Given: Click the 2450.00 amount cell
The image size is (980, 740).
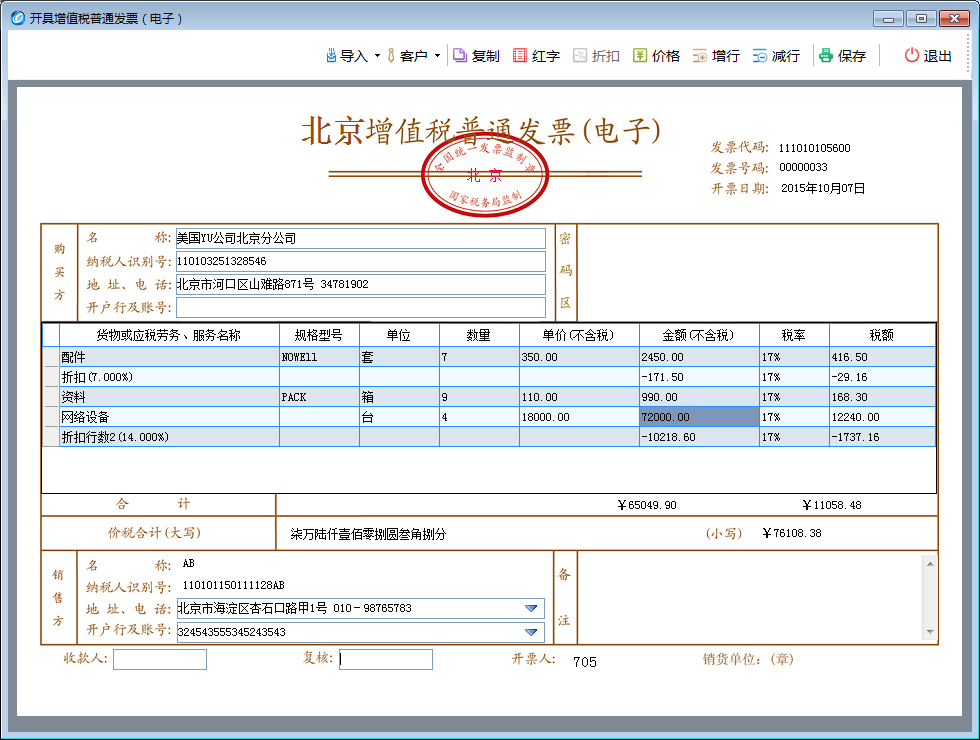Looking at the screenshot, I should (x=699, y=357).
